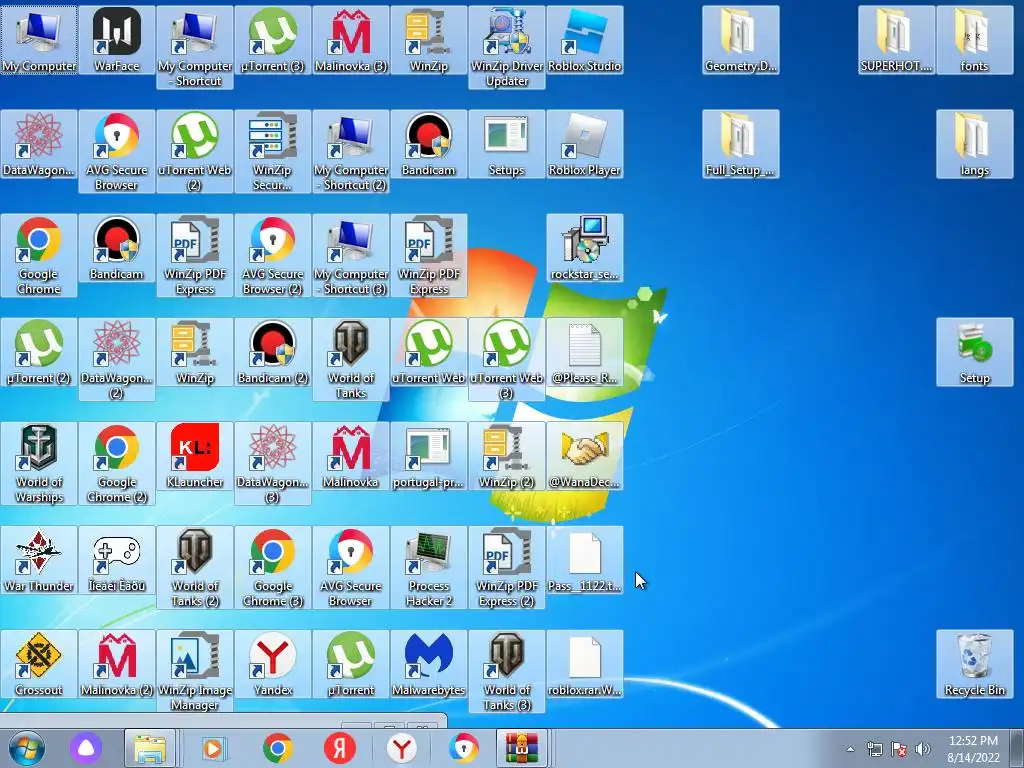Select the Roblox Player shortcut
Image resolution: width=1024 pixels, height=768 pixels.
point(584,144)
